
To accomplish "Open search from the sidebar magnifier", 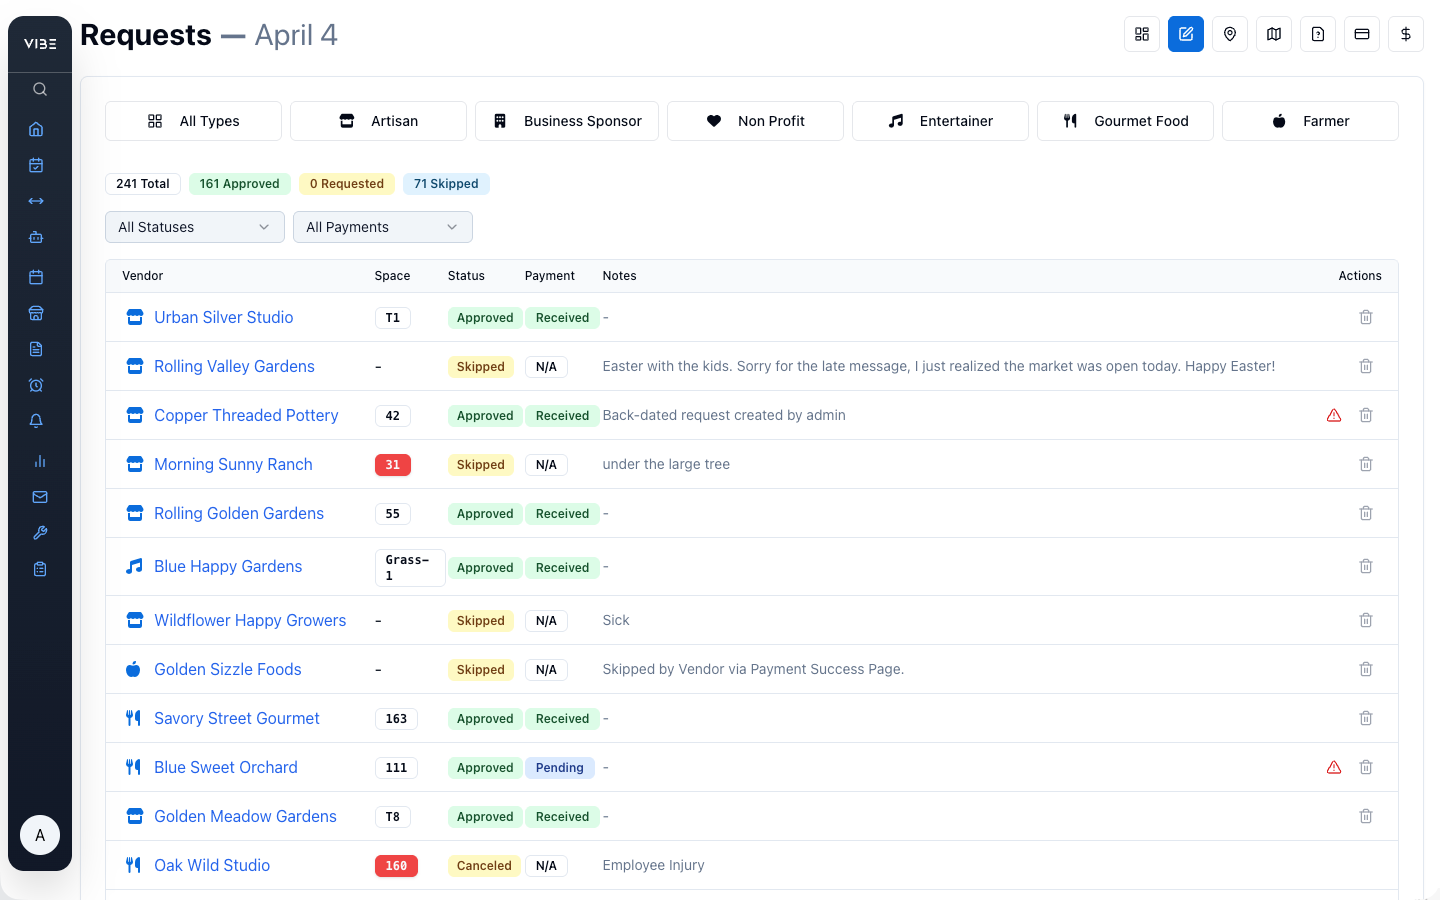I will click(39, 89).
